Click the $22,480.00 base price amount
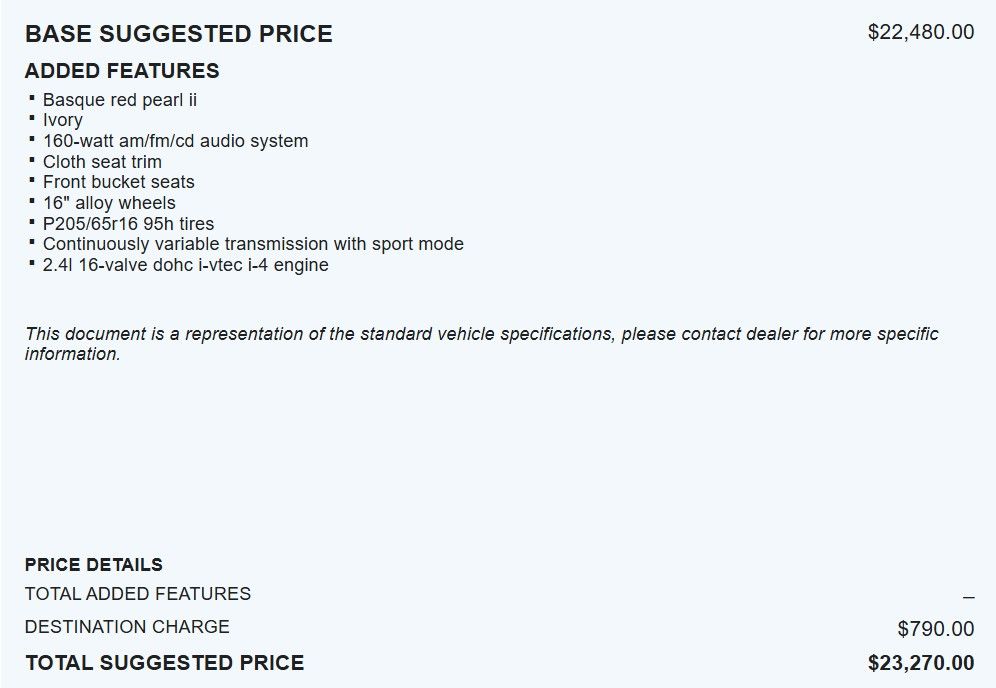This screenshot has width=996, height=688. 920,32
